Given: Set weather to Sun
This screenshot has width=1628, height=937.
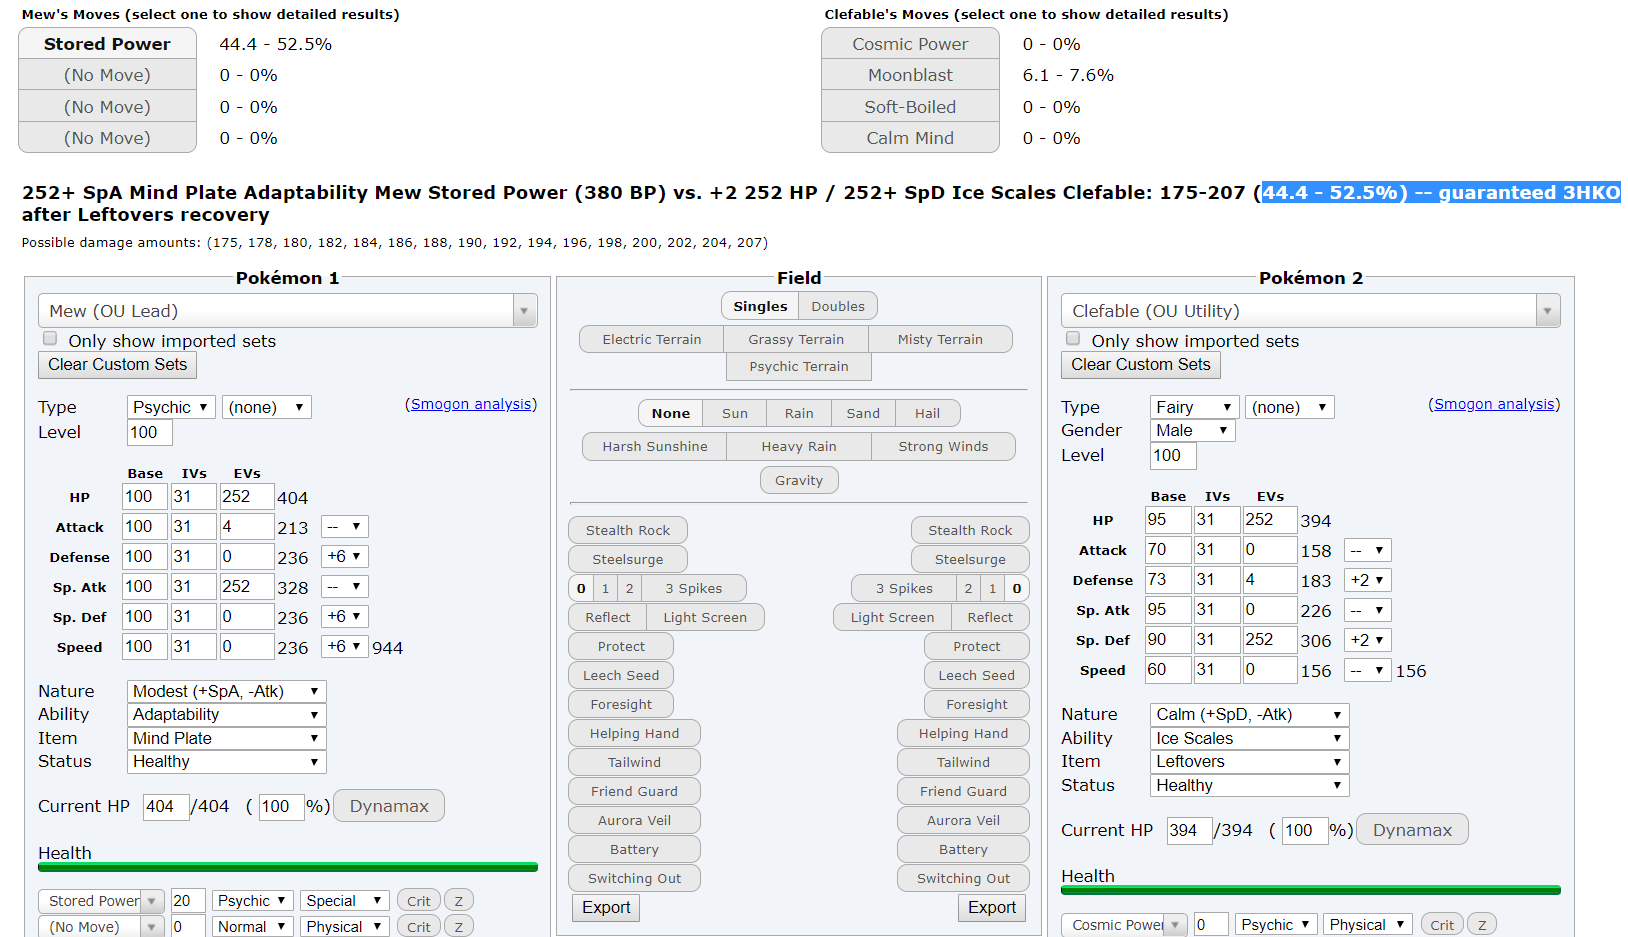Looking at the screenshot, I should click(x=735, y=413).
